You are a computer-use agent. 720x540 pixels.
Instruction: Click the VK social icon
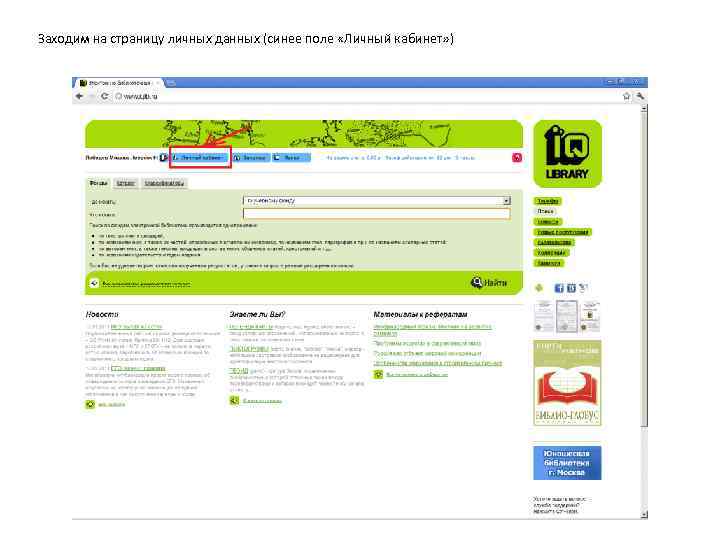(571, 288)
